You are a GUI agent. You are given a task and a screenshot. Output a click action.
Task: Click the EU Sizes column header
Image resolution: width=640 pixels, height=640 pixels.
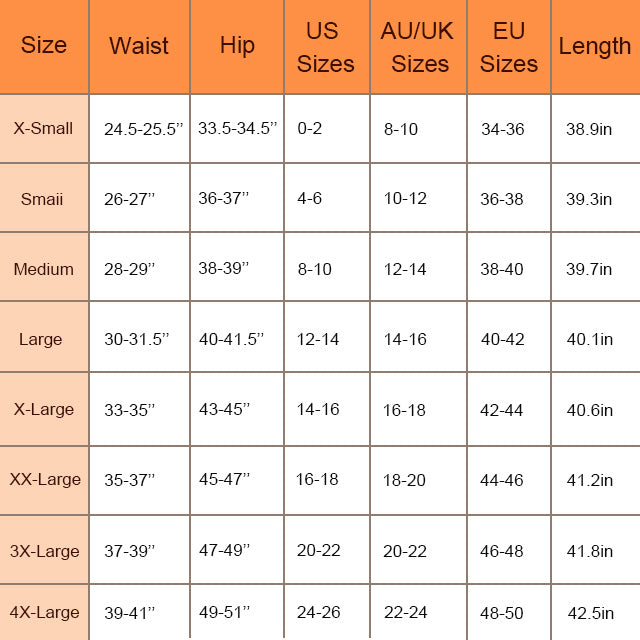[x=509, y=47]
